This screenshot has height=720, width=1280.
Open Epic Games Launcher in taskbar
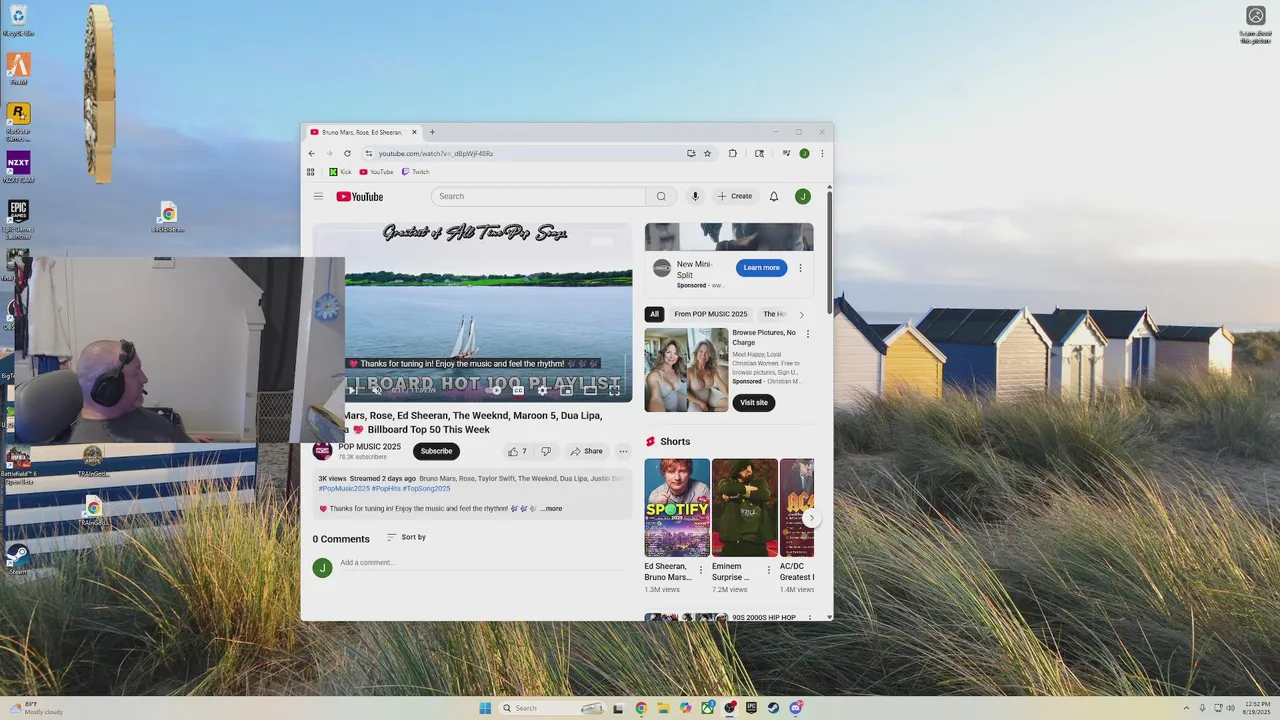(x=751, y=708)
